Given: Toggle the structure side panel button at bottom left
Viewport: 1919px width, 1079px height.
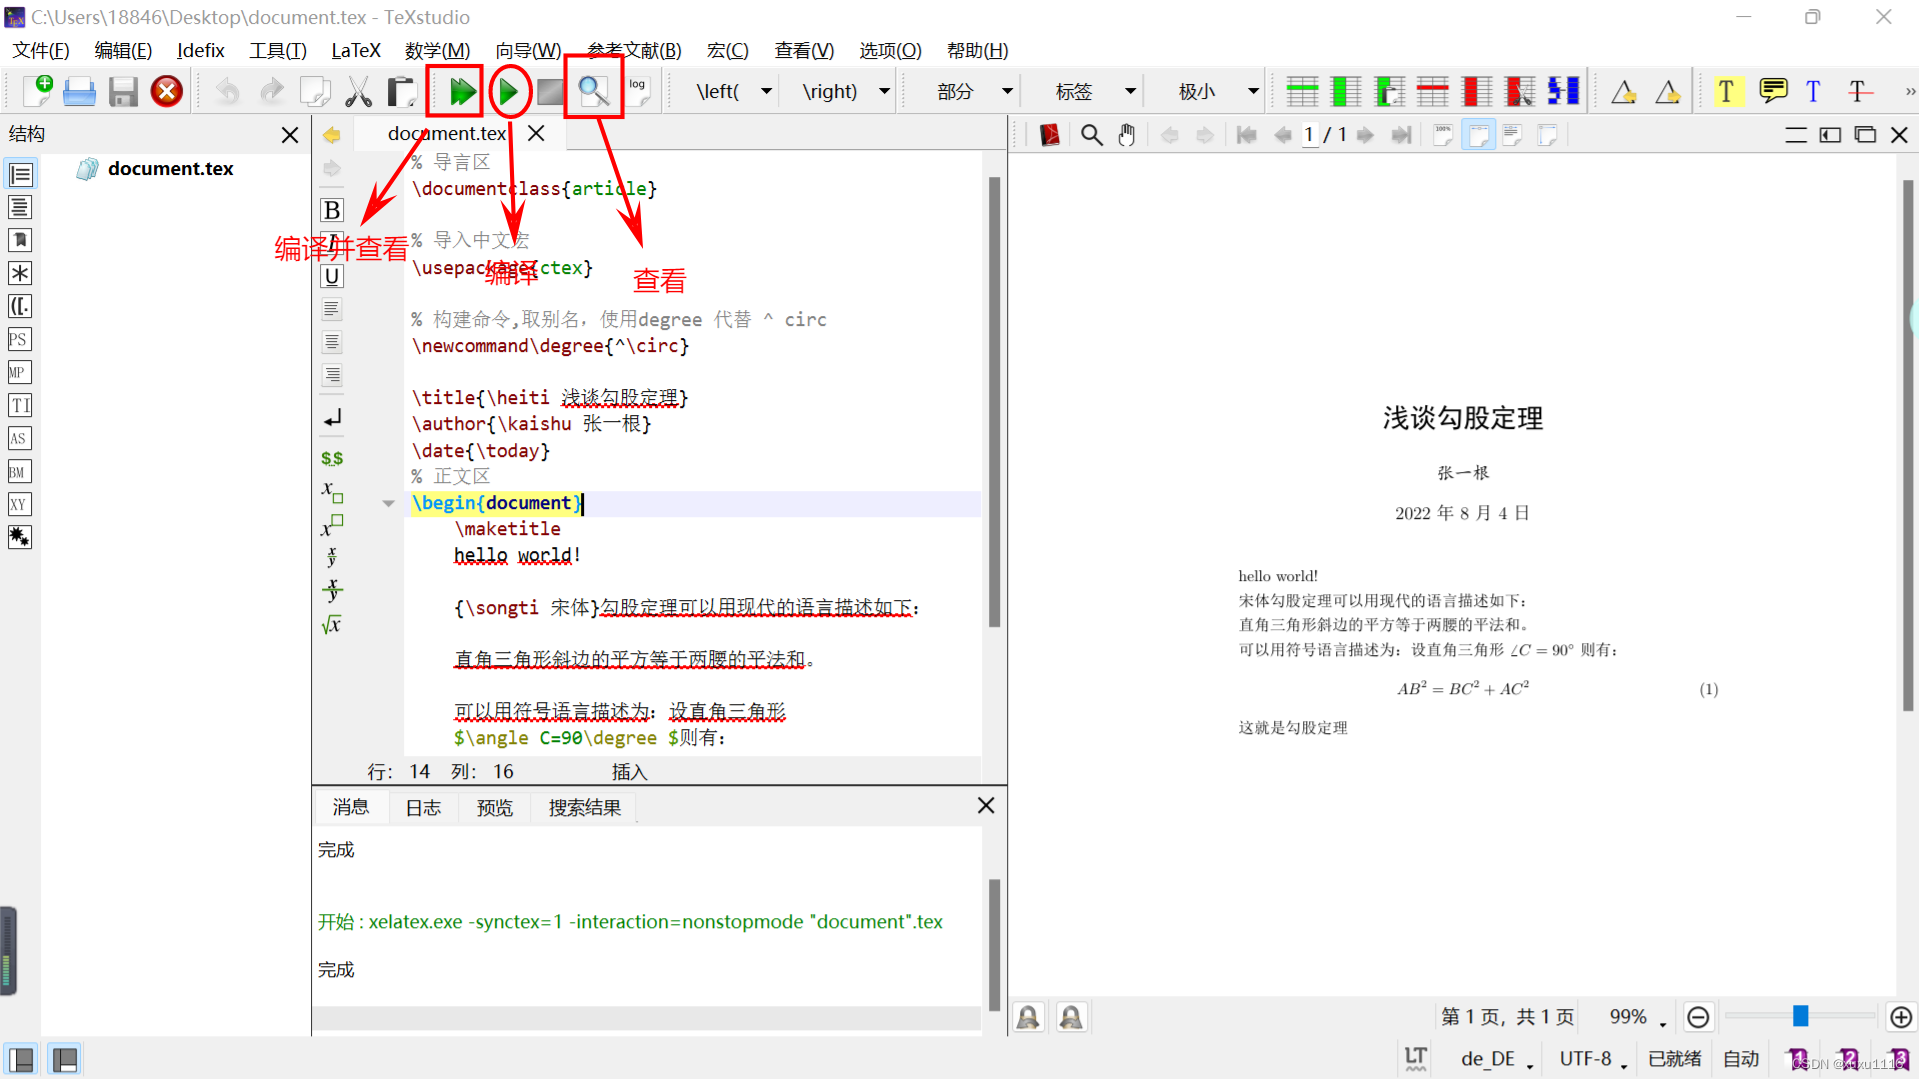Looking at the screenshot, I should pyautogui.click(x=21, y=1059).
